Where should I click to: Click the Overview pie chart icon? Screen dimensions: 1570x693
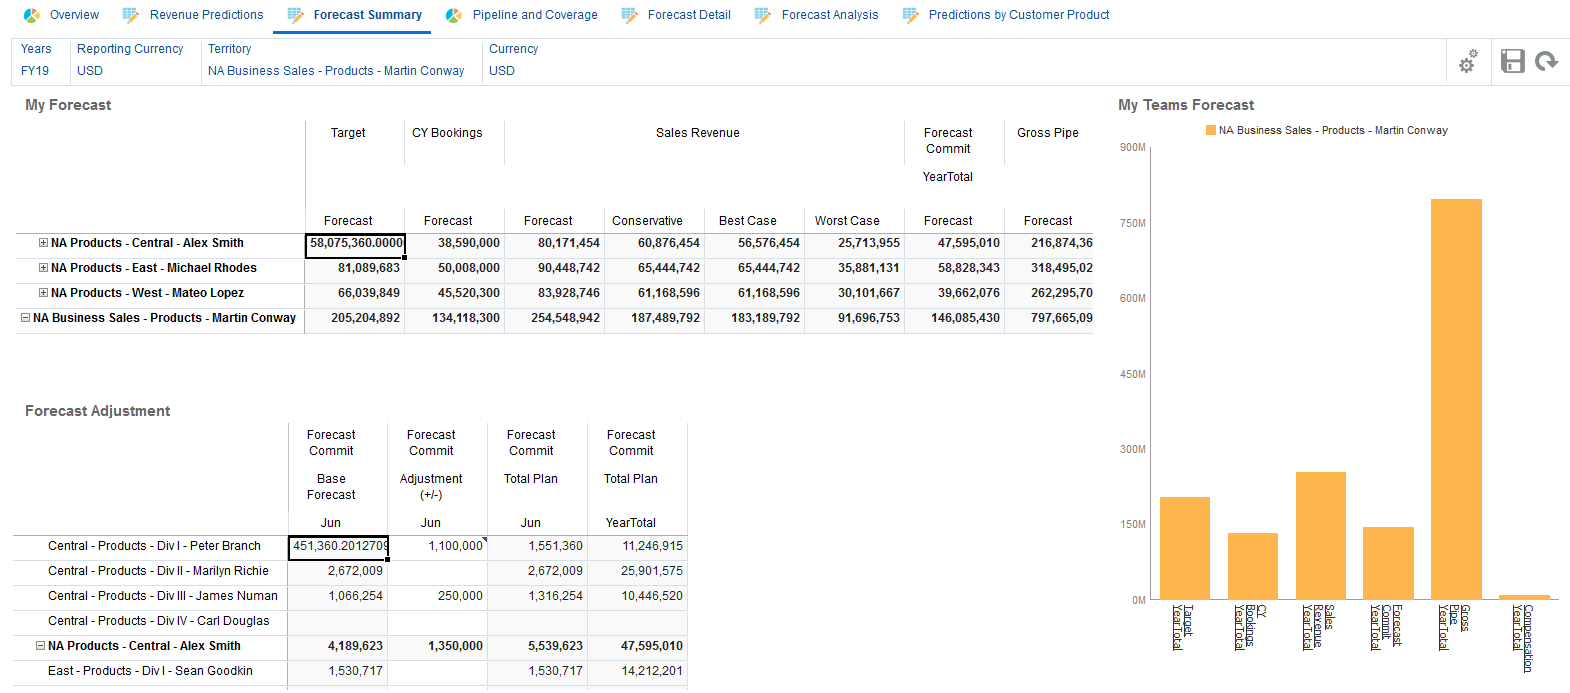pos(32,15)
